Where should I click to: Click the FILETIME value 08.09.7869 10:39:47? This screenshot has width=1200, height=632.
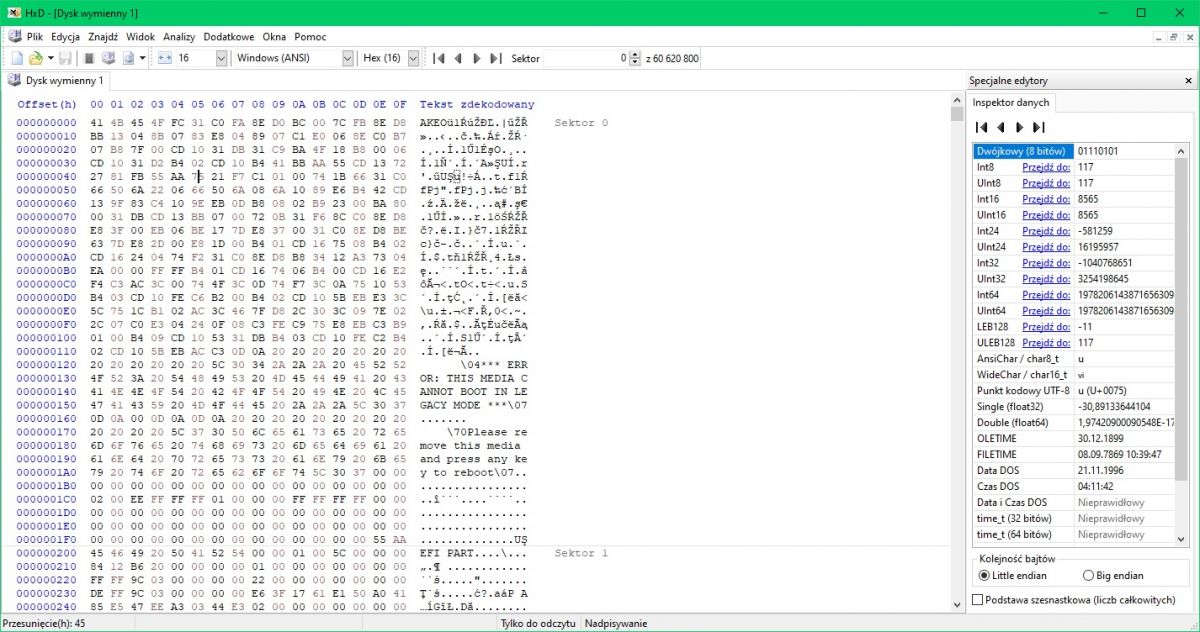tap(1121, 455)
